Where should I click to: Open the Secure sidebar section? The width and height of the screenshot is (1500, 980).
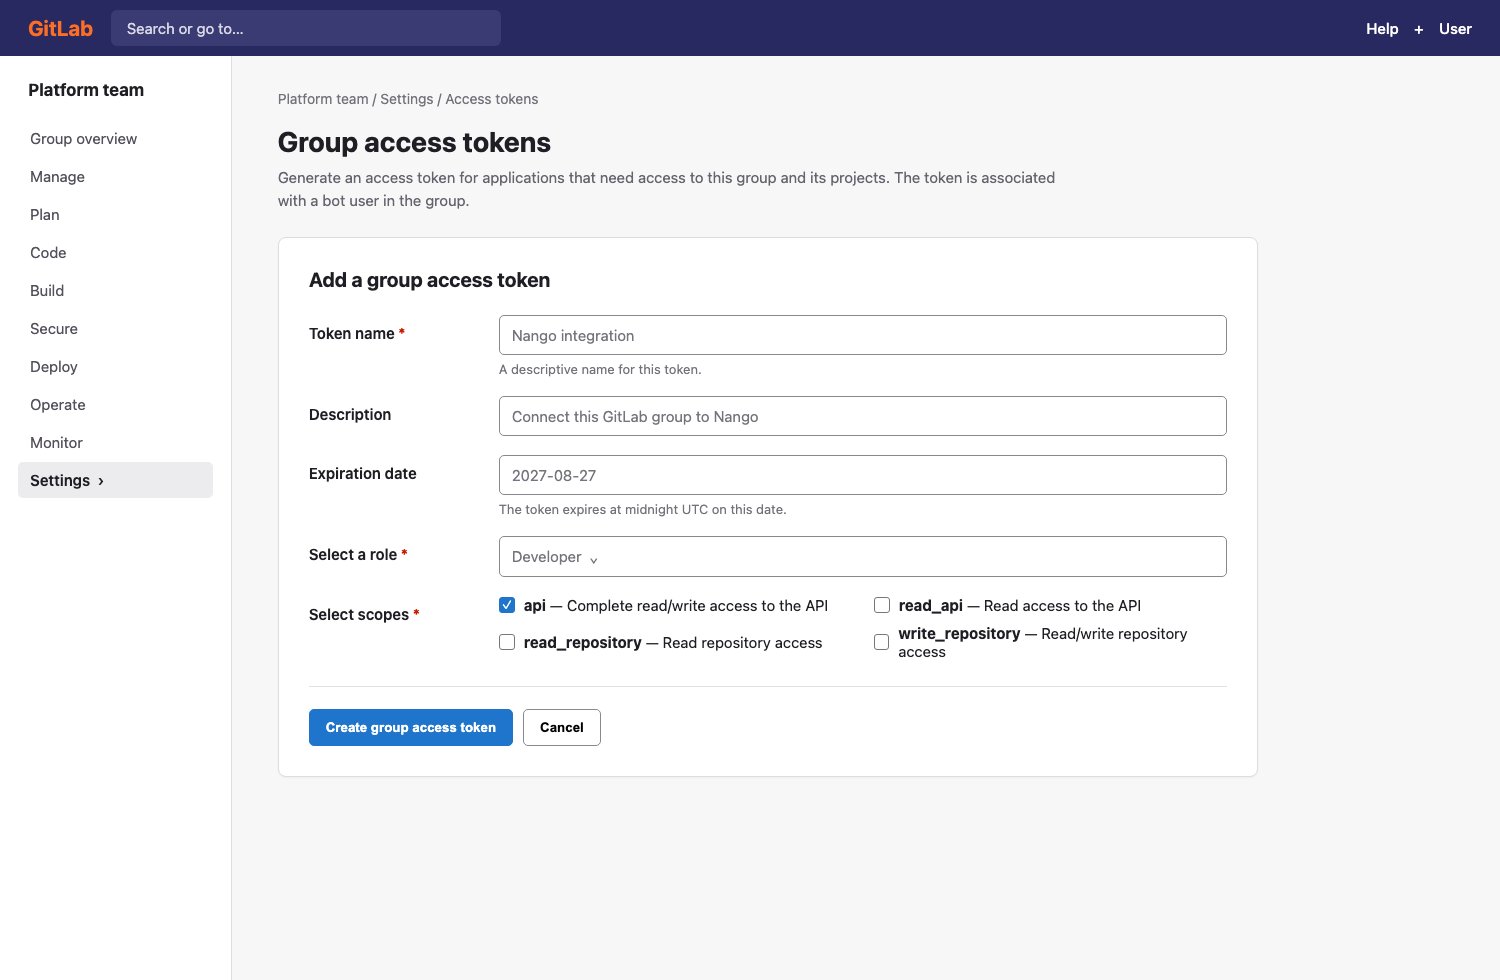[115, 328]
